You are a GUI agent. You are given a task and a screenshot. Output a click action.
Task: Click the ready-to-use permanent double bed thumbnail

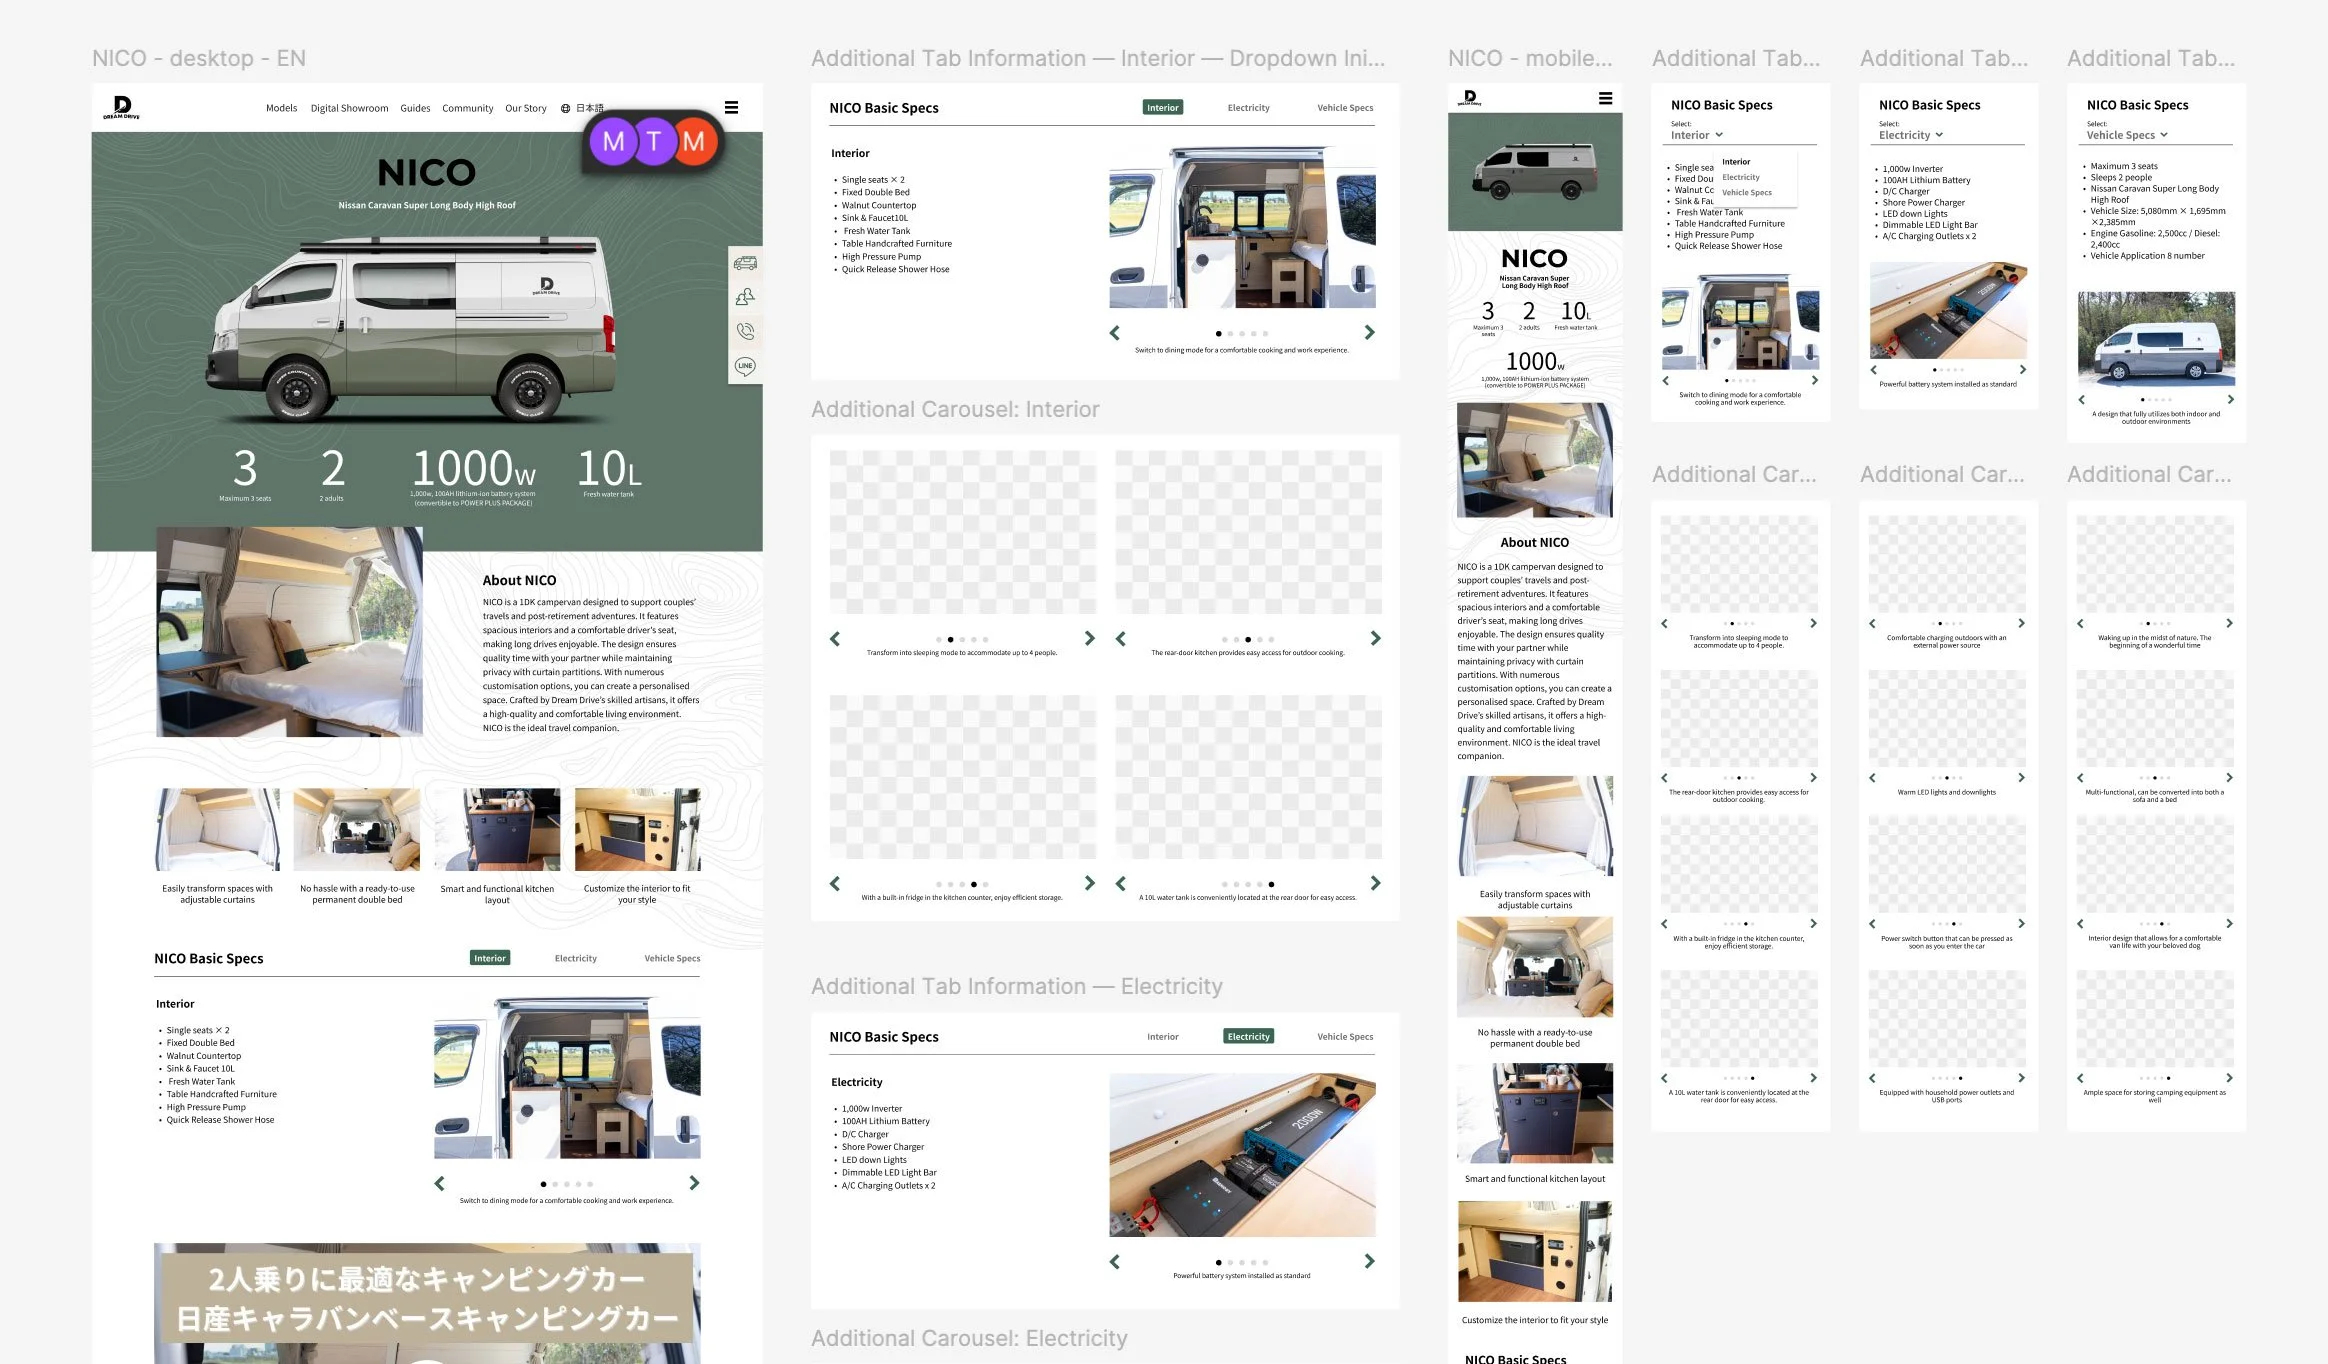coord(357,829)
